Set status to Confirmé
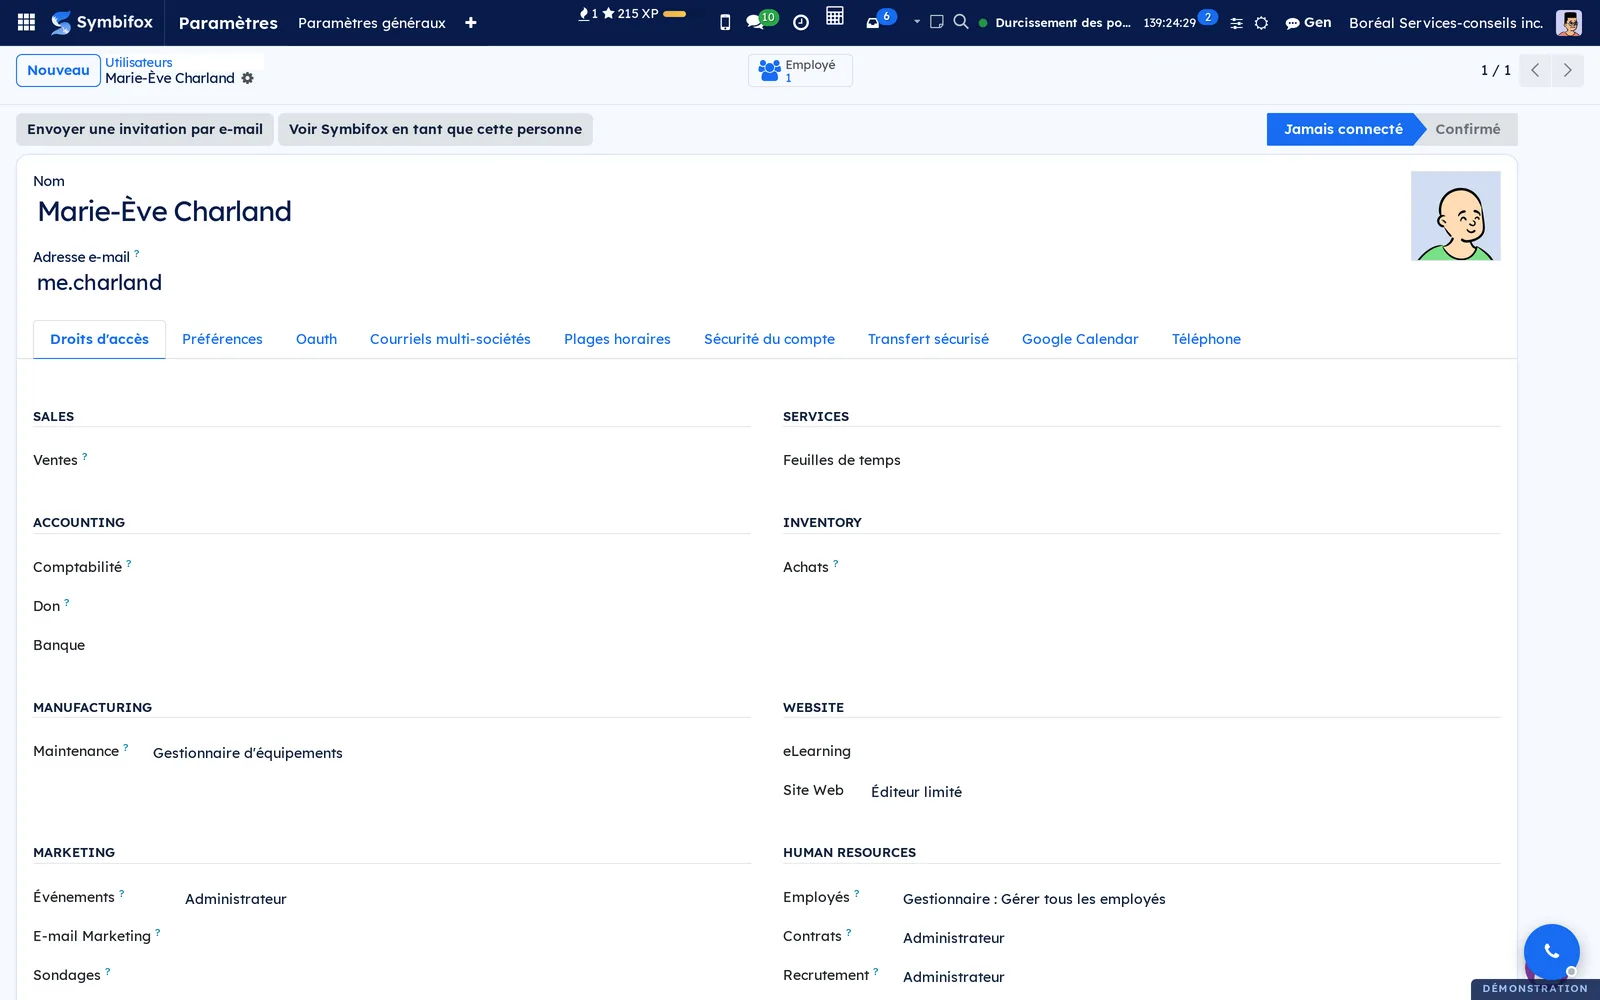Viewport: 1600px width, 1000px height. [1467, 129]
